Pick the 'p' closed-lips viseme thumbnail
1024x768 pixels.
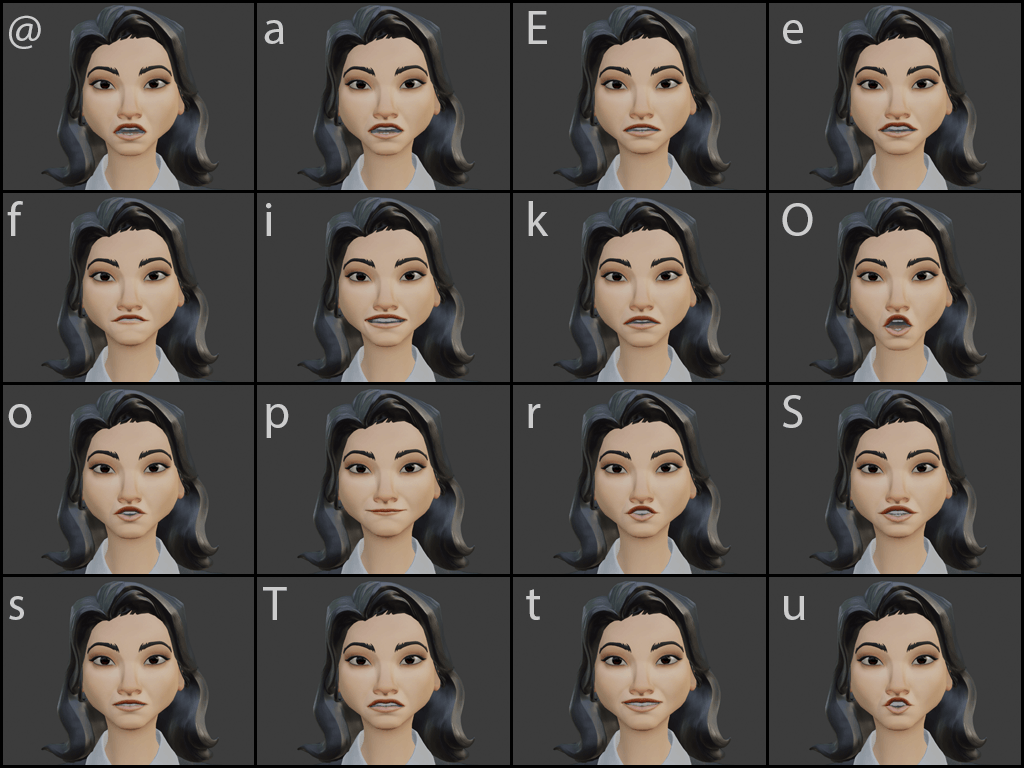pyautogui.click(x=383, y=479)
